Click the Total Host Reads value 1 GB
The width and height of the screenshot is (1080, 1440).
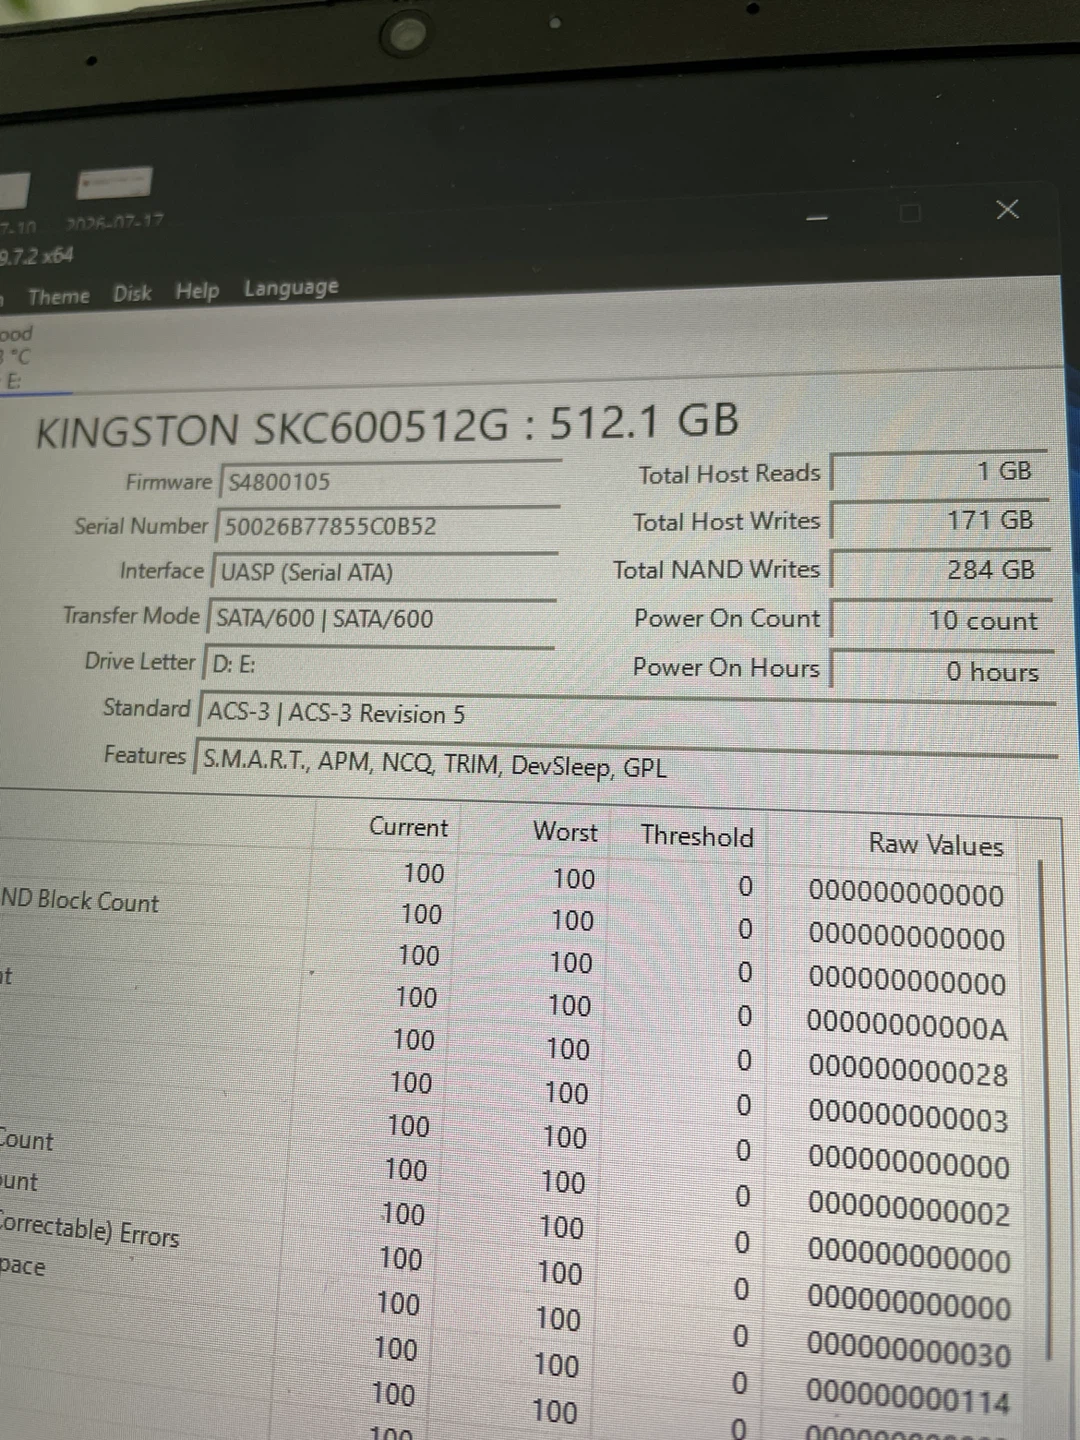[939, 471]
